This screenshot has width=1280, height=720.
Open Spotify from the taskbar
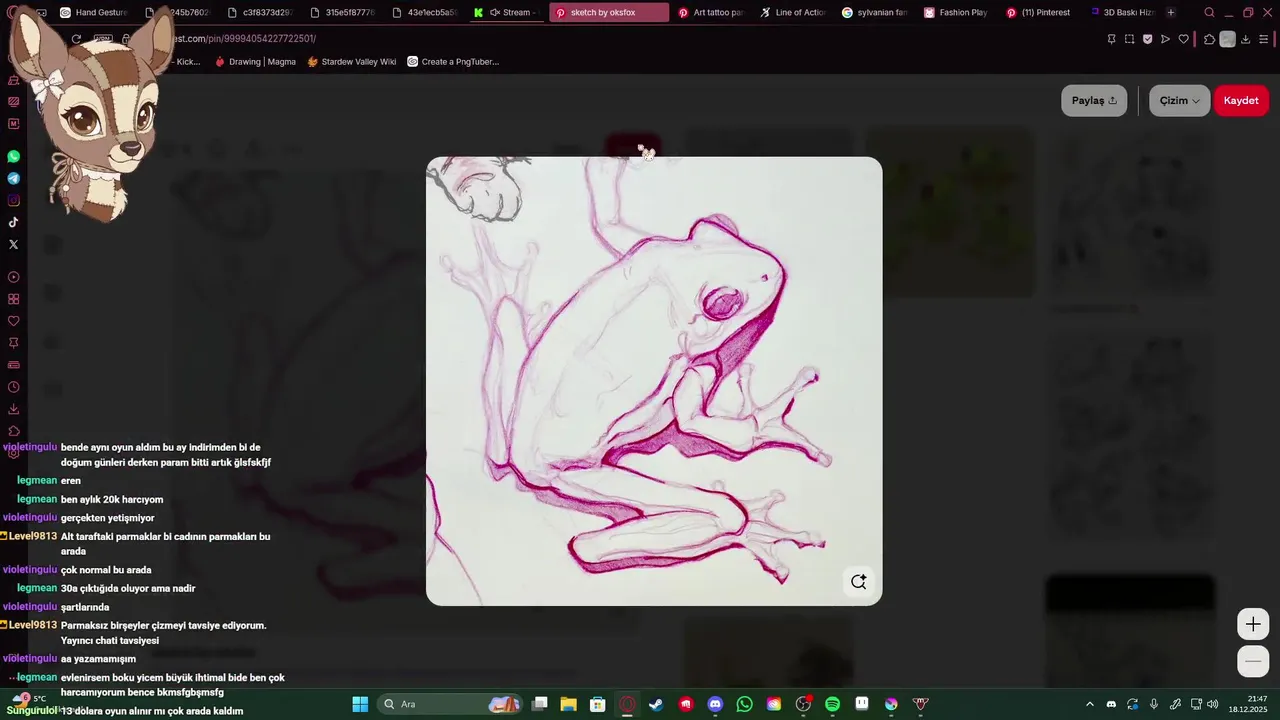832,704
